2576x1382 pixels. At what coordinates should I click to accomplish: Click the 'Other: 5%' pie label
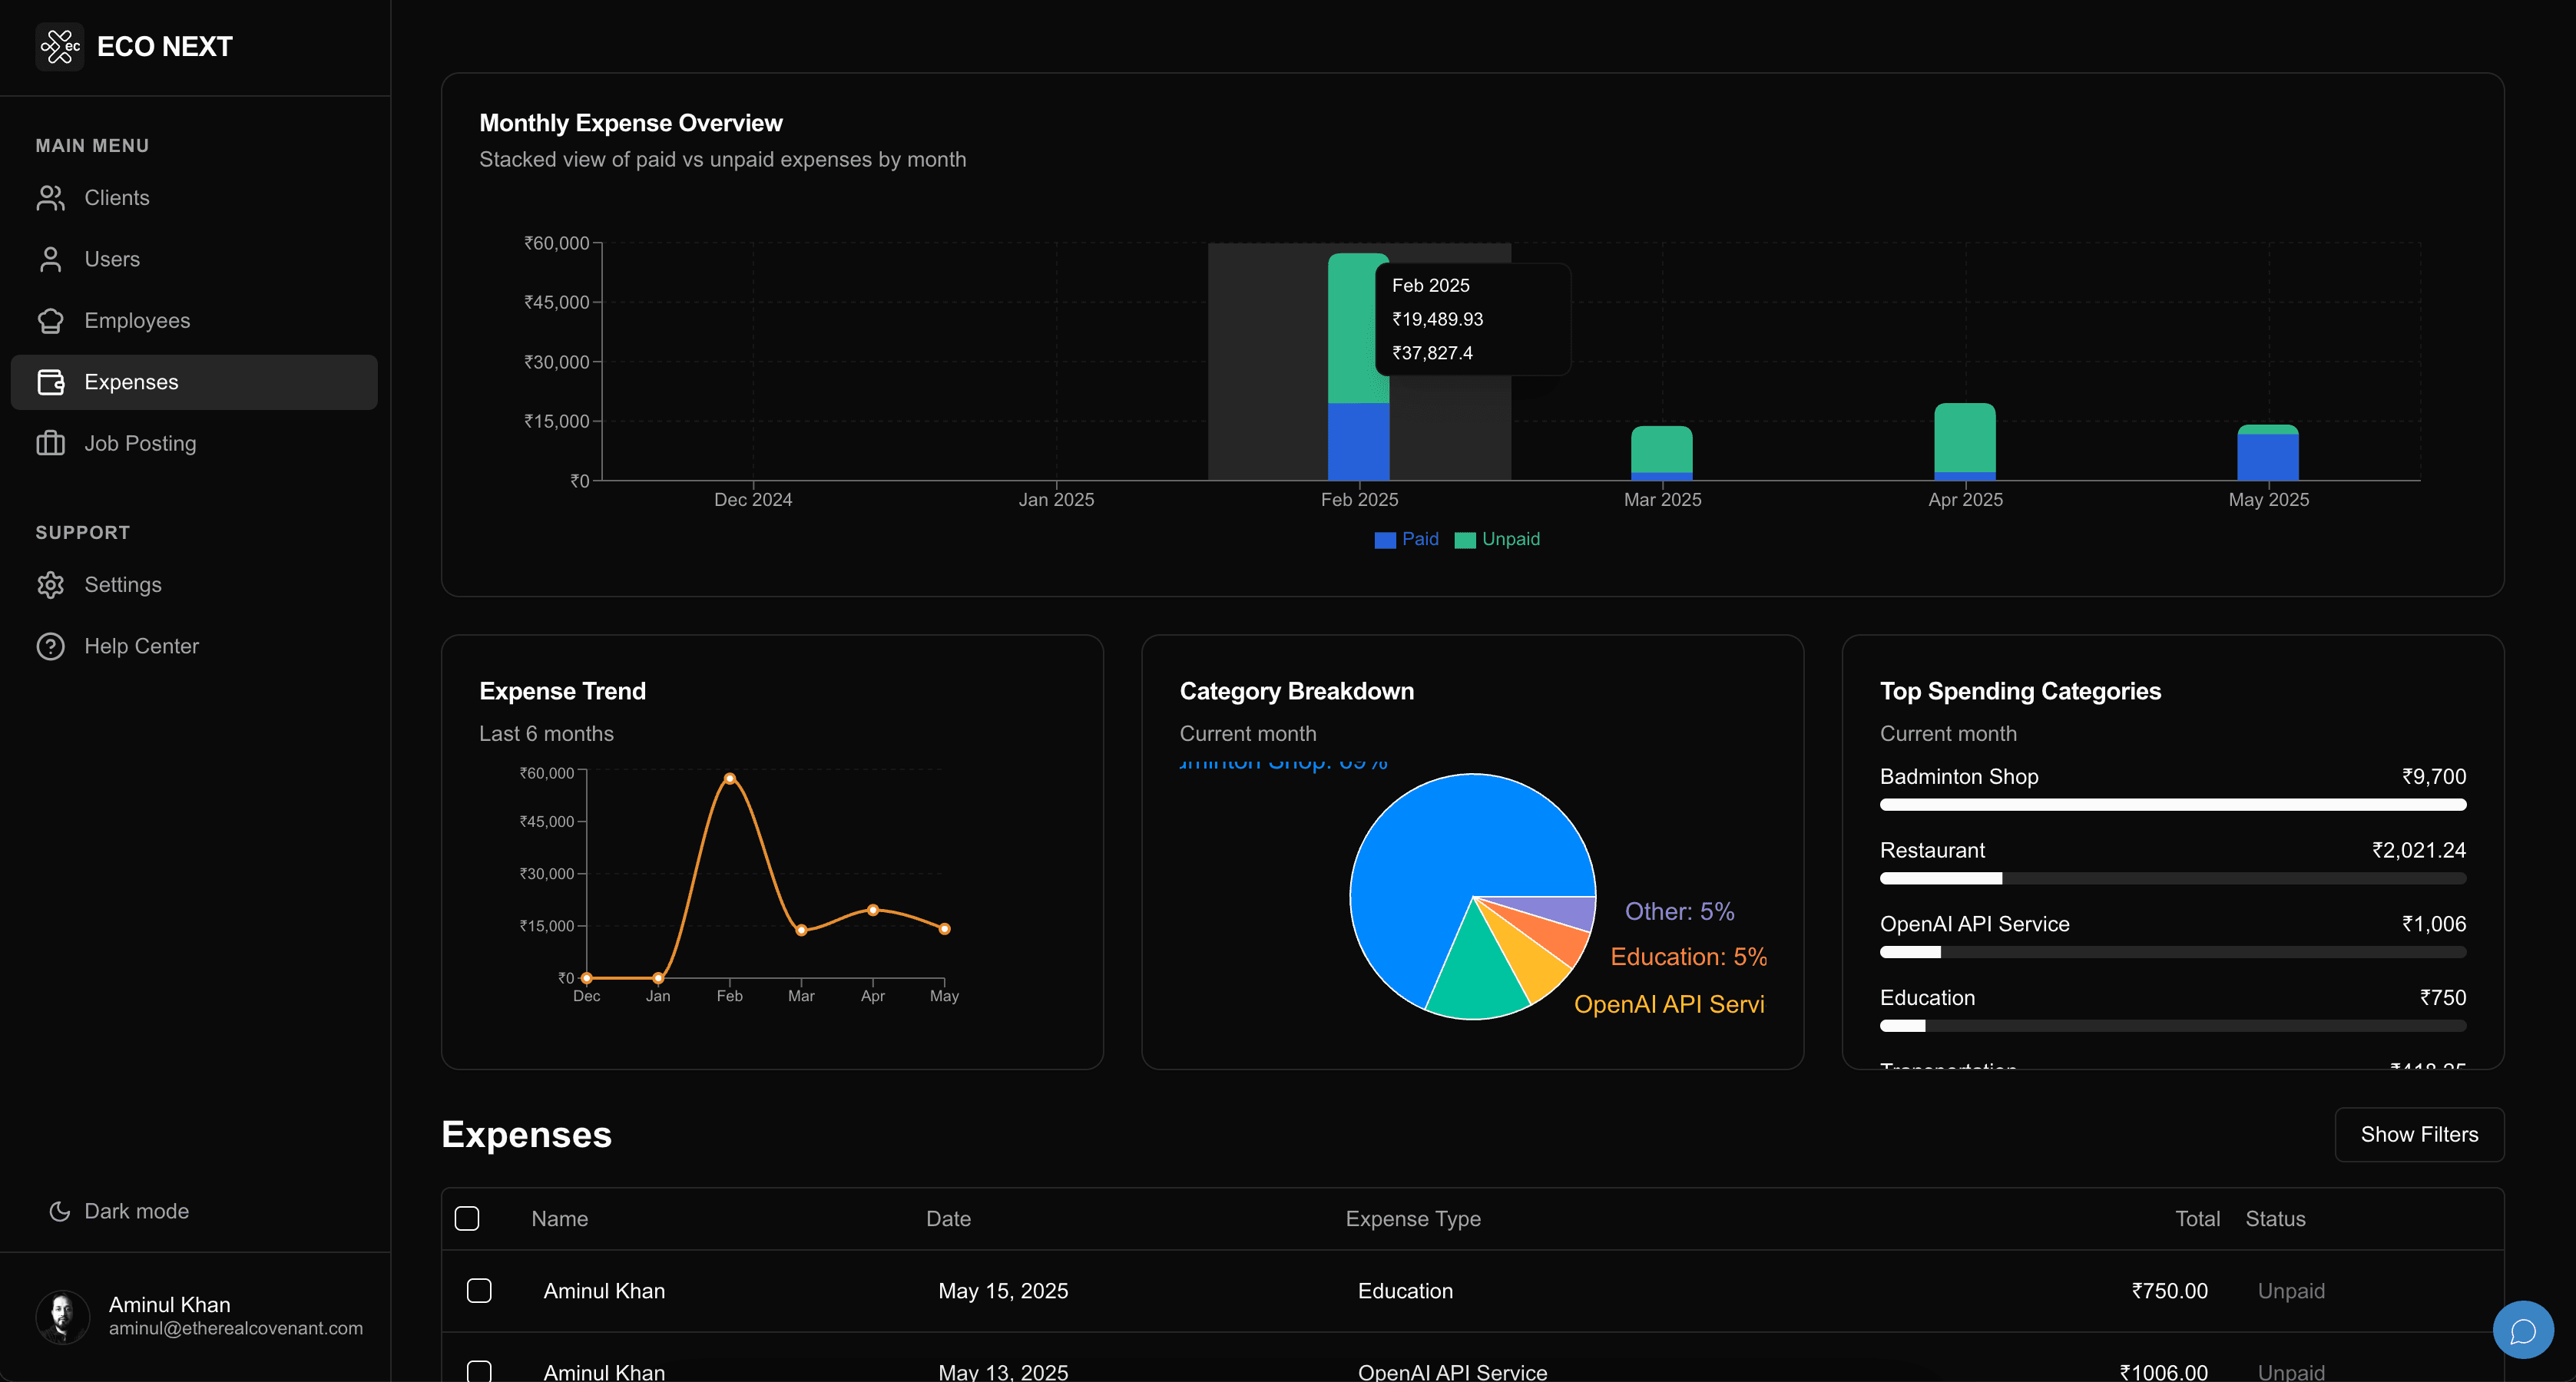pos(1679,911)
